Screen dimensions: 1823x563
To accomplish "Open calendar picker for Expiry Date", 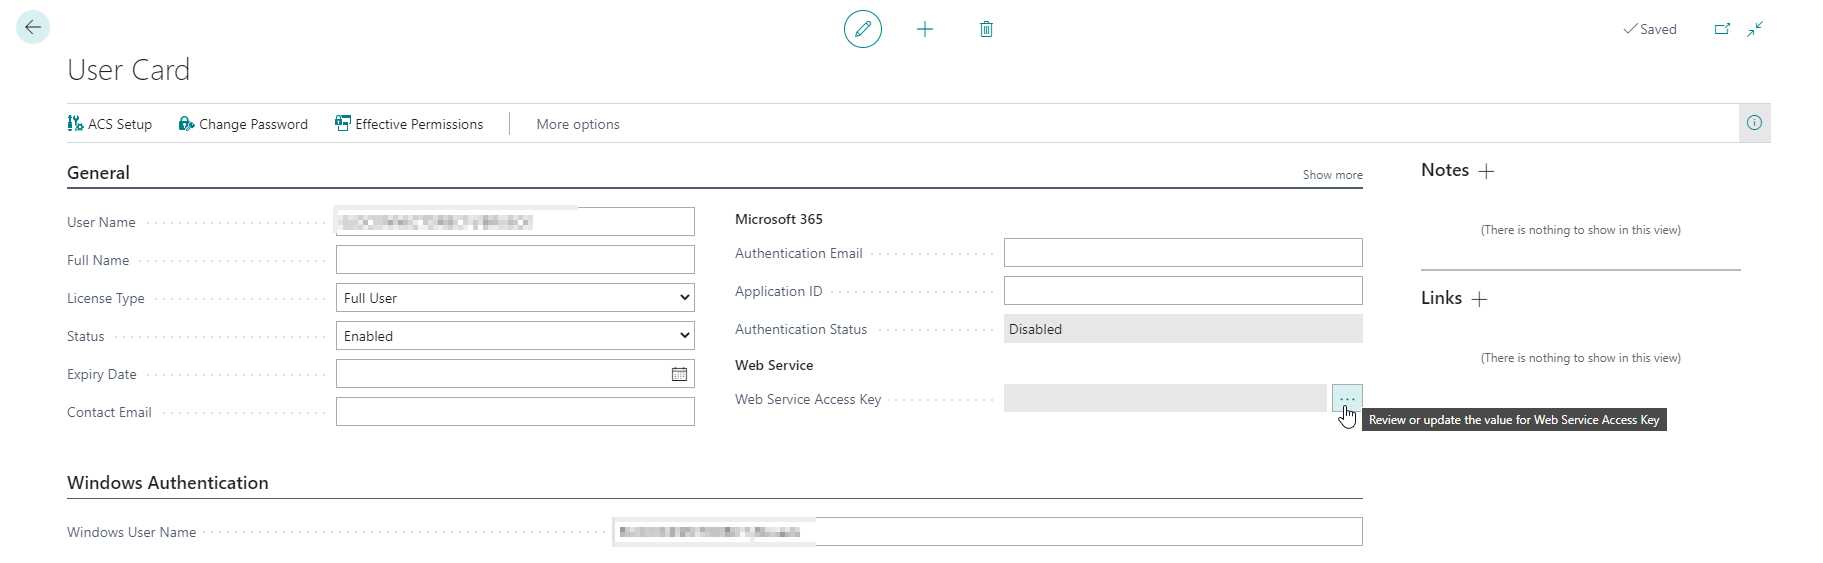I will 679,374.
